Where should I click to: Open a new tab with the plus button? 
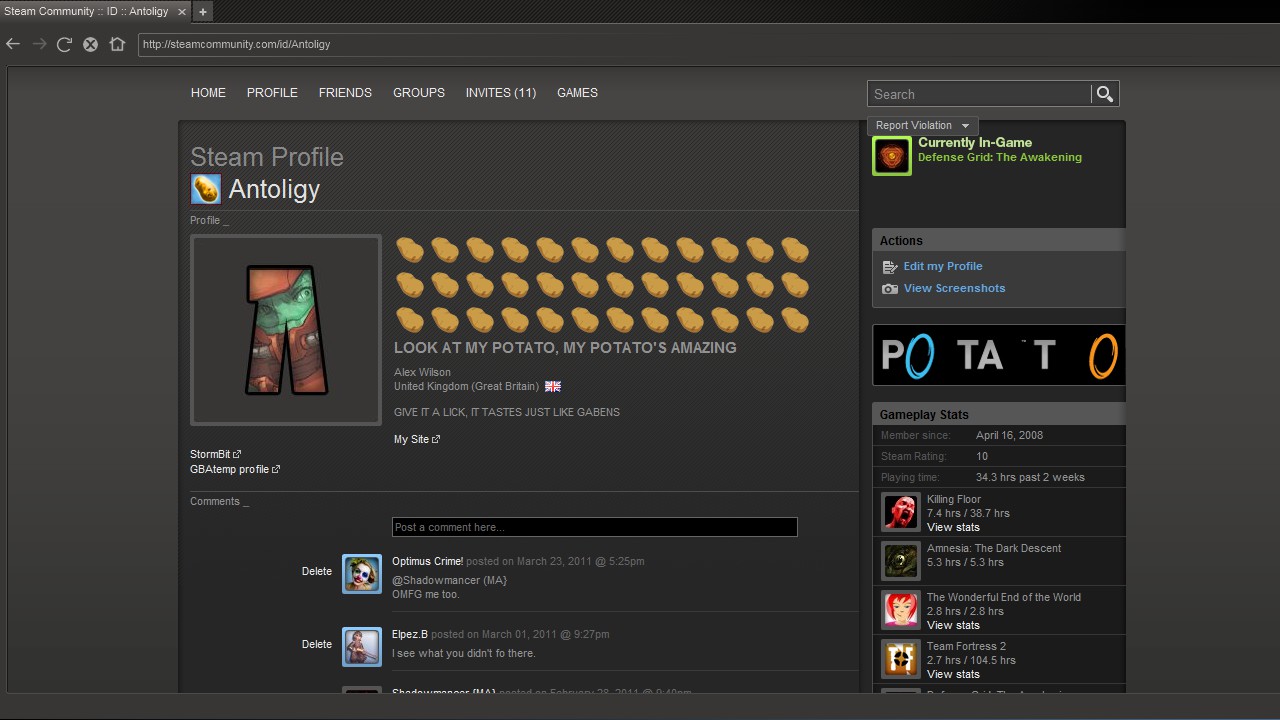[x=202, y=12]
